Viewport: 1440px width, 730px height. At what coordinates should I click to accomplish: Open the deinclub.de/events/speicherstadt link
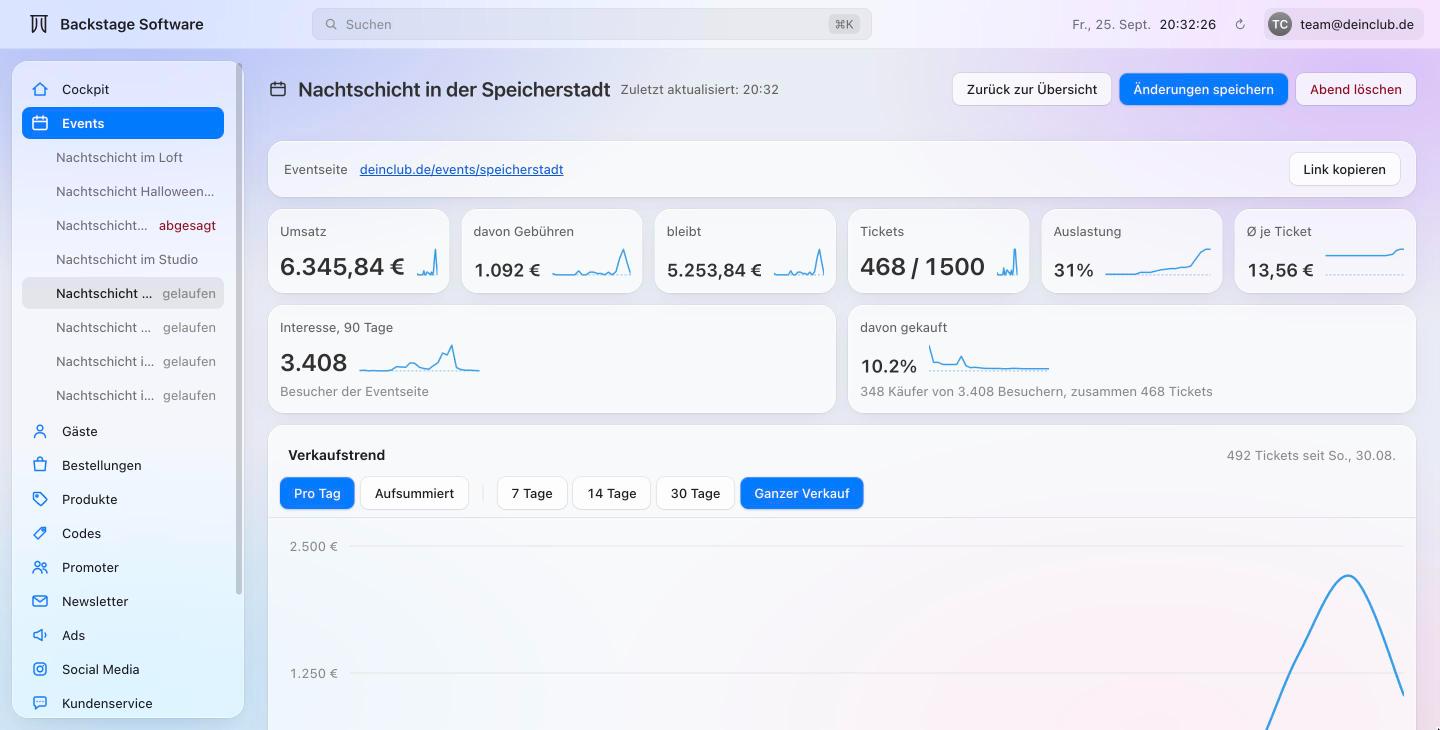click(x=461, y=169)
